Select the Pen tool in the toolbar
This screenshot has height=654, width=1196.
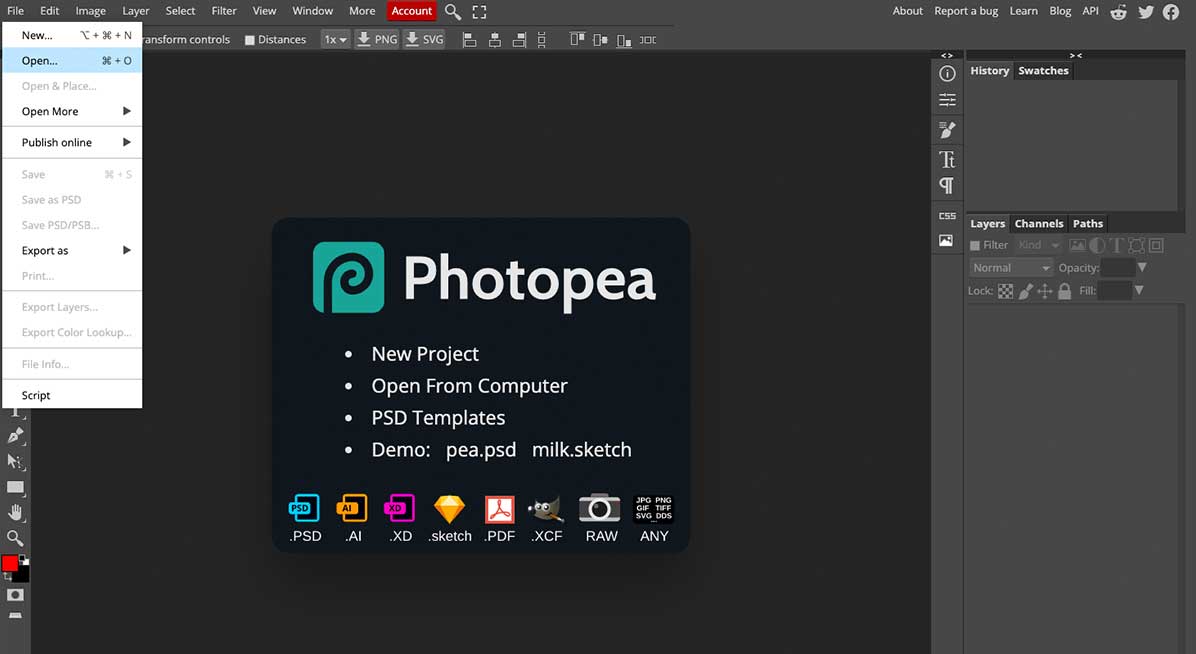pos(14,436)
